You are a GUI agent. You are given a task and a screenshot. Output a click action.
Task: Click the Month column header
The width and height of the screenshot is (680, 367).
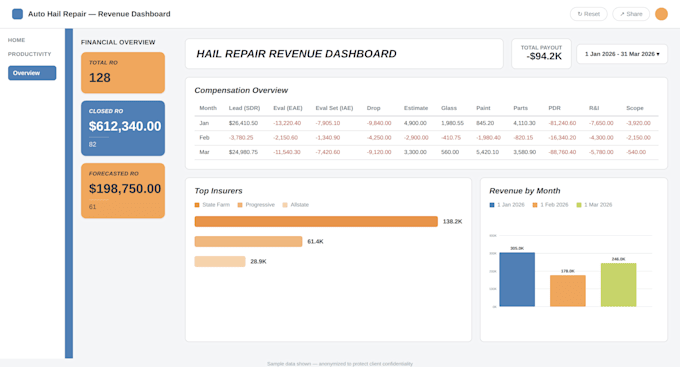click(x=208, y=108)
